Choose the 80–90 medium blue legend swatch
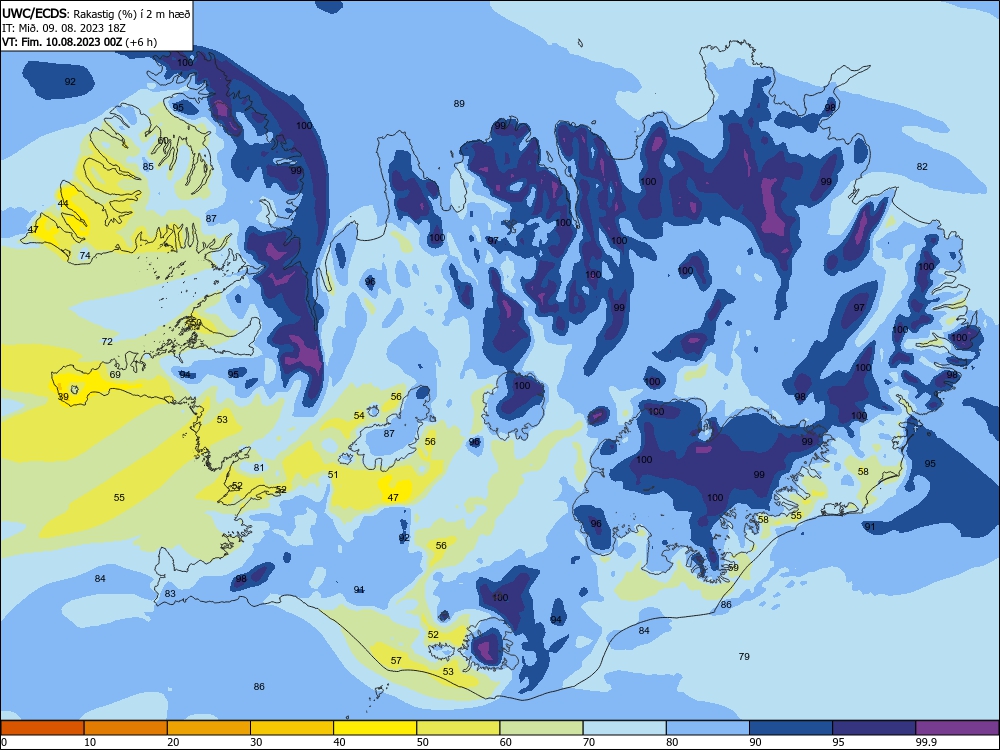The width and height of the screenshot is (1000, 750). (708, 728)
